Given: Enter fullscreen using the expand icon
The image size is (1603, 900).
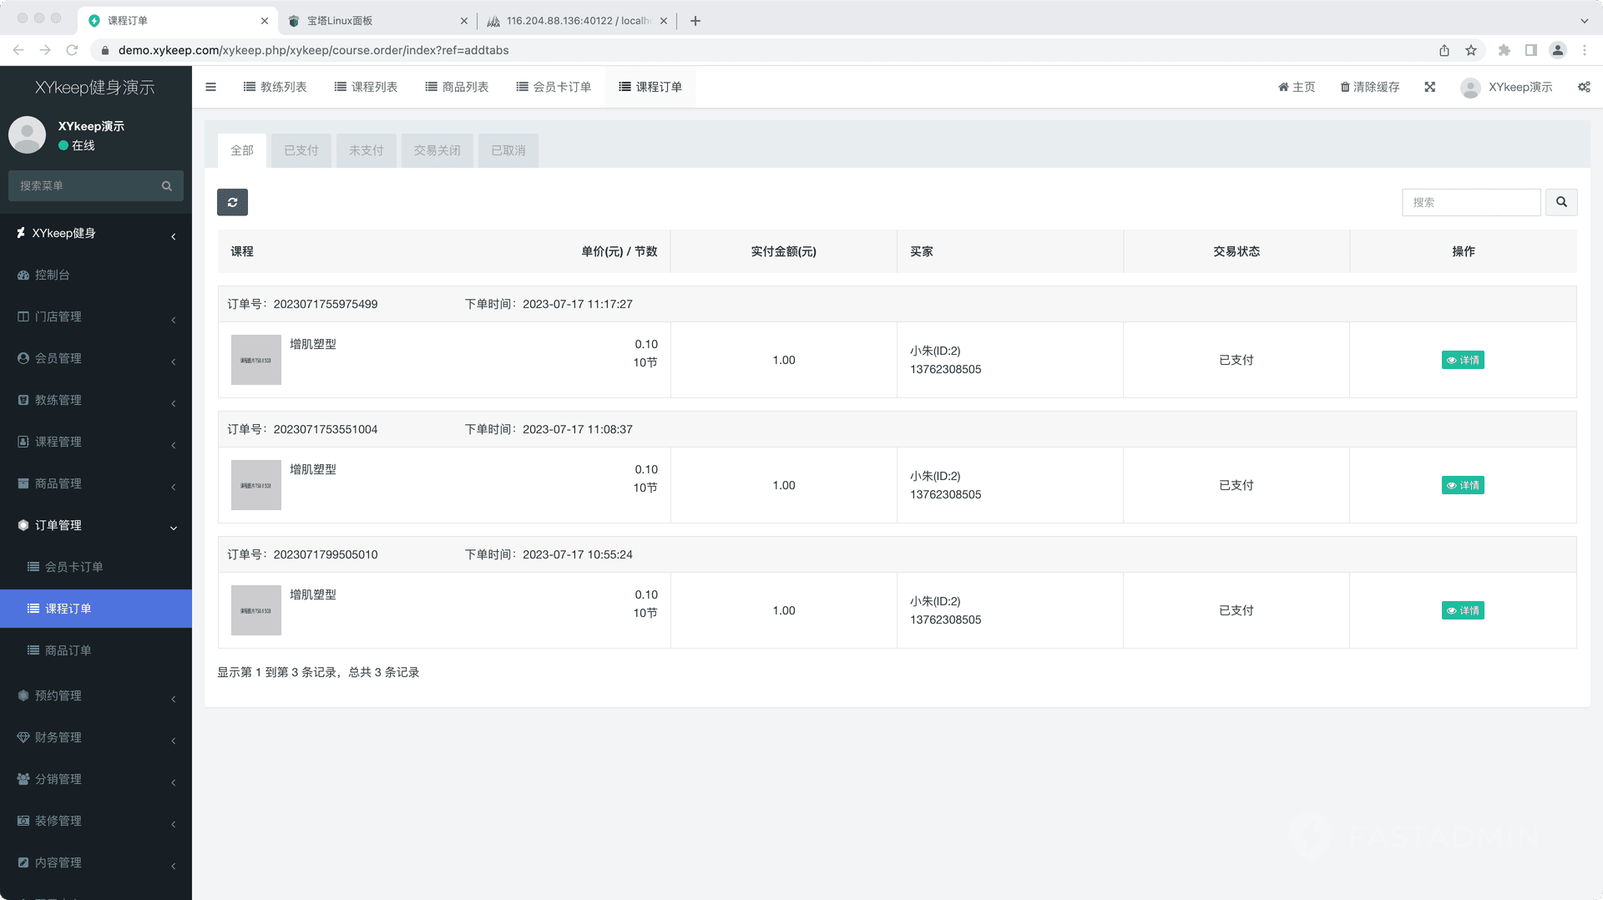Looking at the screenshot, I should pyautogui.click(x=1430, y=87).
